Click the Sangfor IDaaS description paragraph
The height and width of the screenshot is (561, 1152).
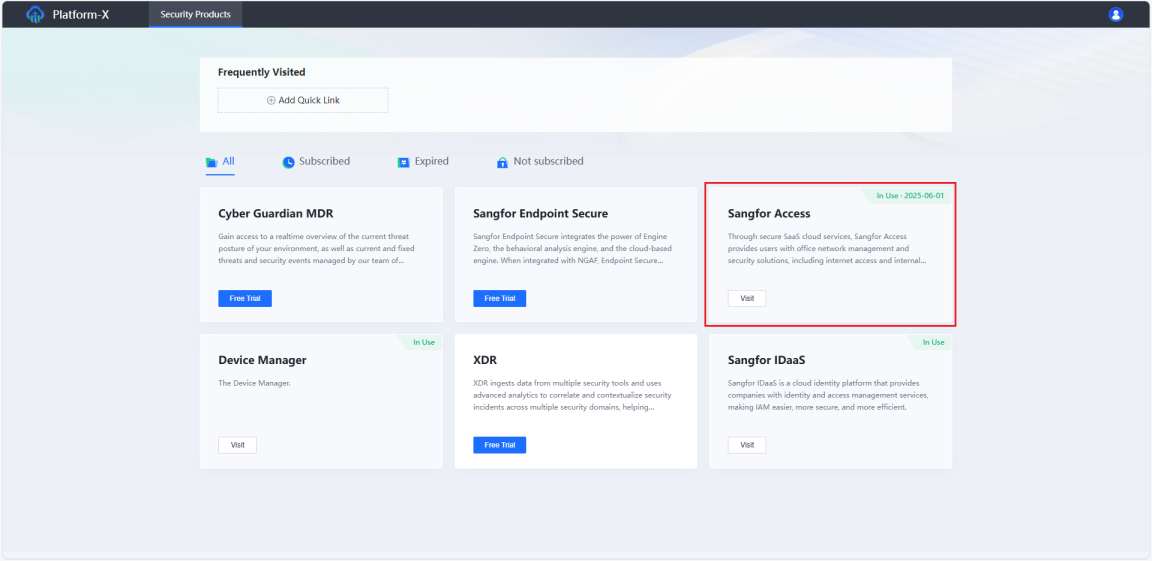coord(828,395)
